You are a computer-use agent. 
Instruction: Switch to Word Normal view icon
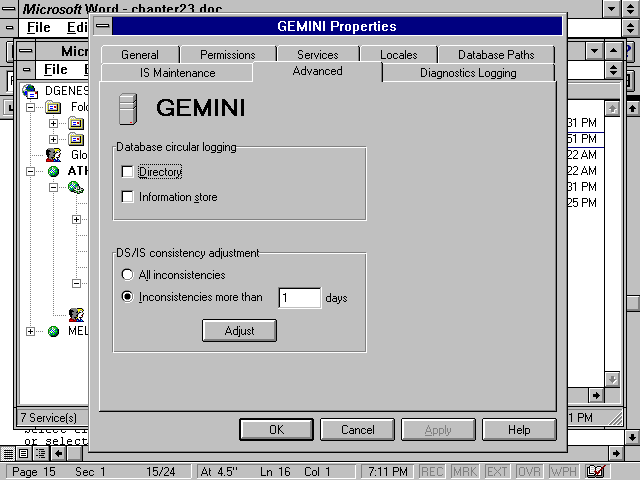(x=8, y=453)
